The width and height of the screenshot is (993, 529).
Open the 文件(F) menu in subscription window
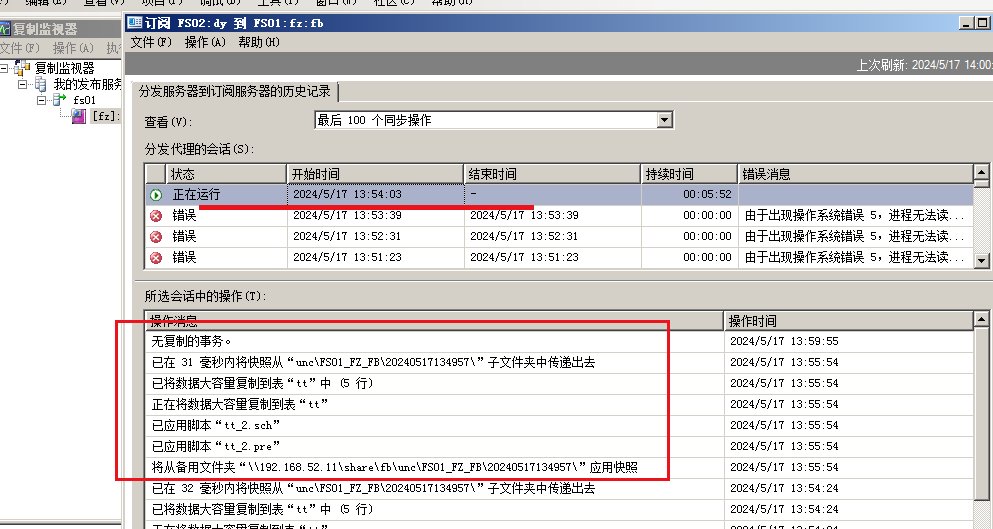tap(151, 42)
